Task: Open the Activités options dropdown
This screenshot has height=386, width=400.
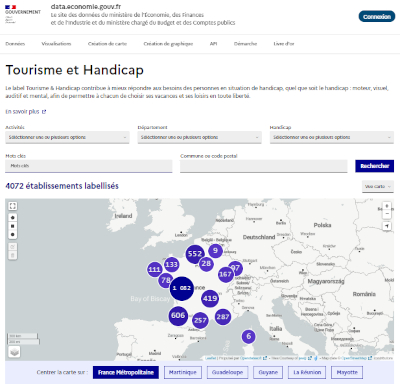Action: coord(67,137)
